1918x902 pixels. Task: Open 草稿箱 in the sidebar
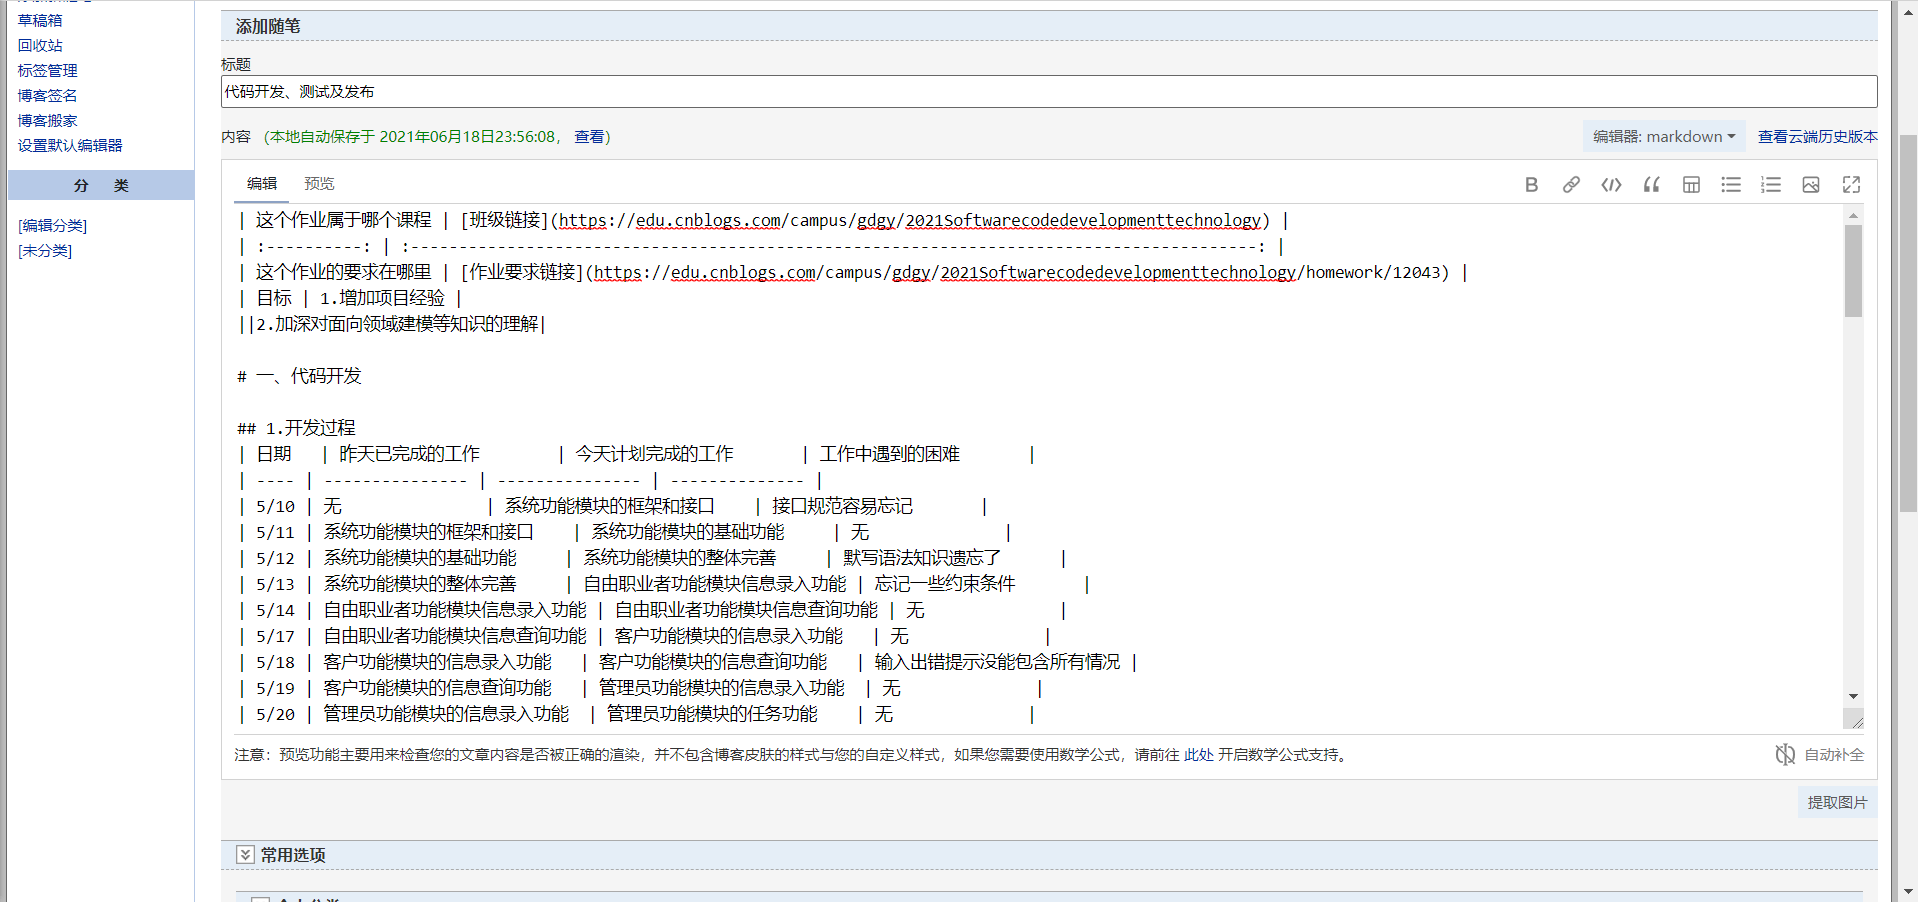click(x=40, y=20)
